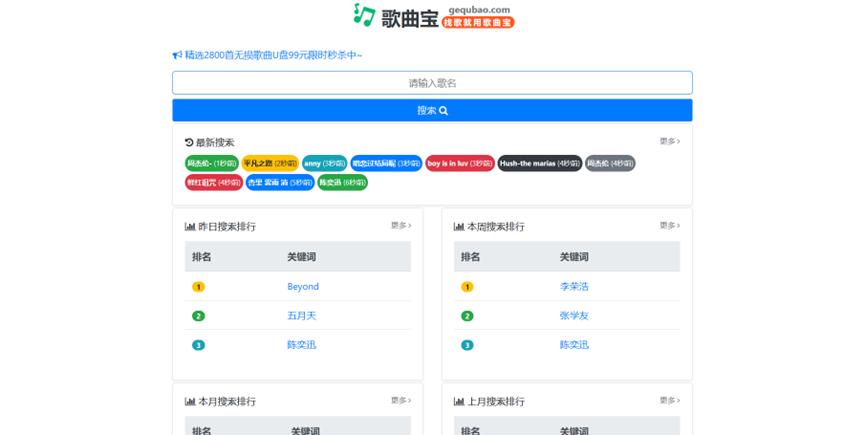Click the orange 找歌就用歌曲宝 slogan badge
Viewport: 865px width, 435px height.
pyautogui.click(x=478, y=23)
